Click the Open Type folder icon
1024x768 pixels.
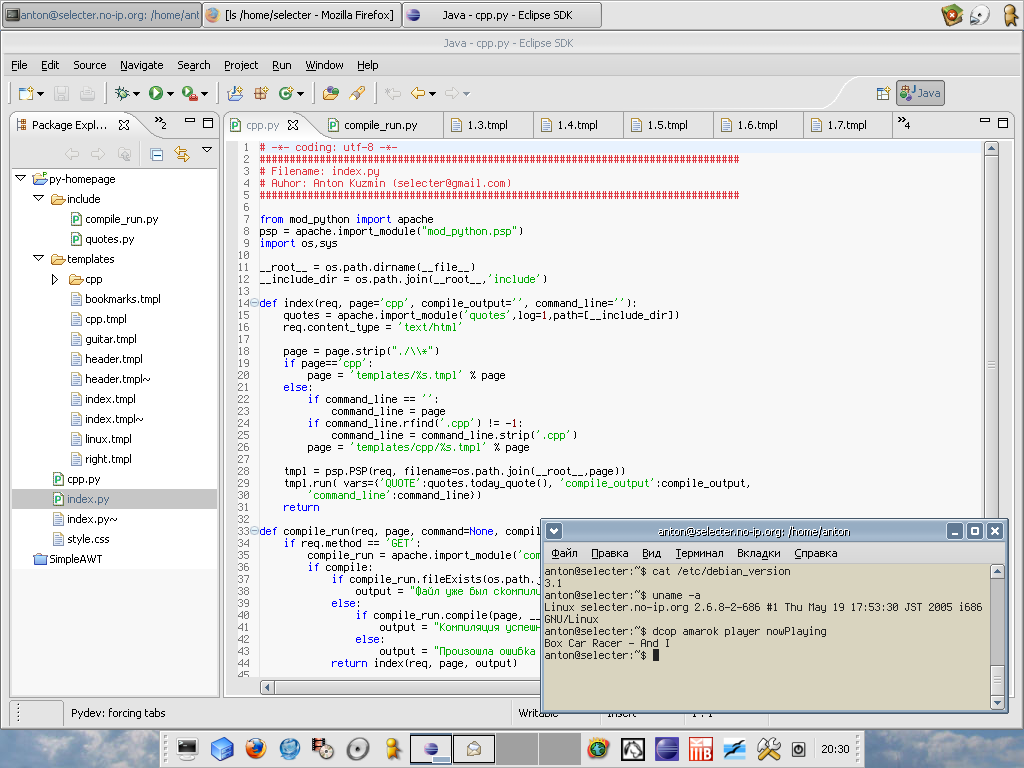331,93
